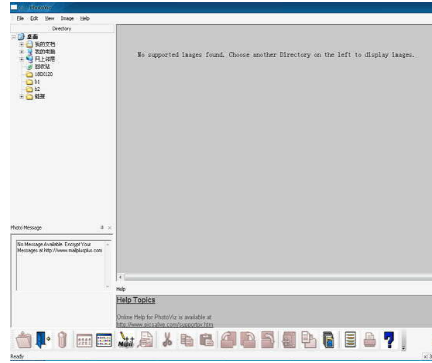432x363 pixels.
Task: Click the paste clipboard icon
Action: [x=207, y=340]
